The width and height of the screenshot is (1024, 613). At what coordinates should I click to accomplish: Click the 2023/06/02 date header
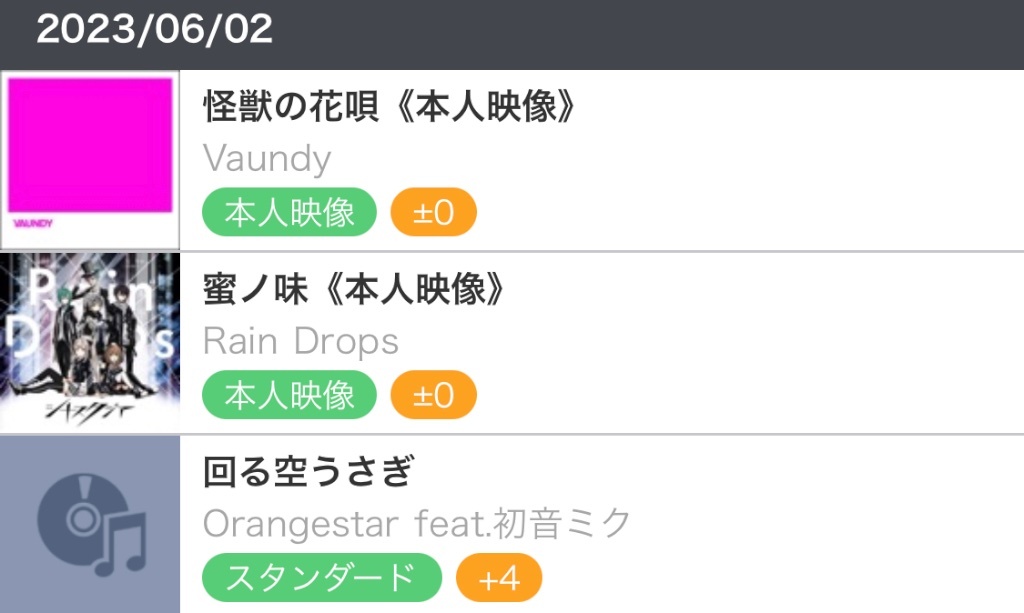pos(154,29)
